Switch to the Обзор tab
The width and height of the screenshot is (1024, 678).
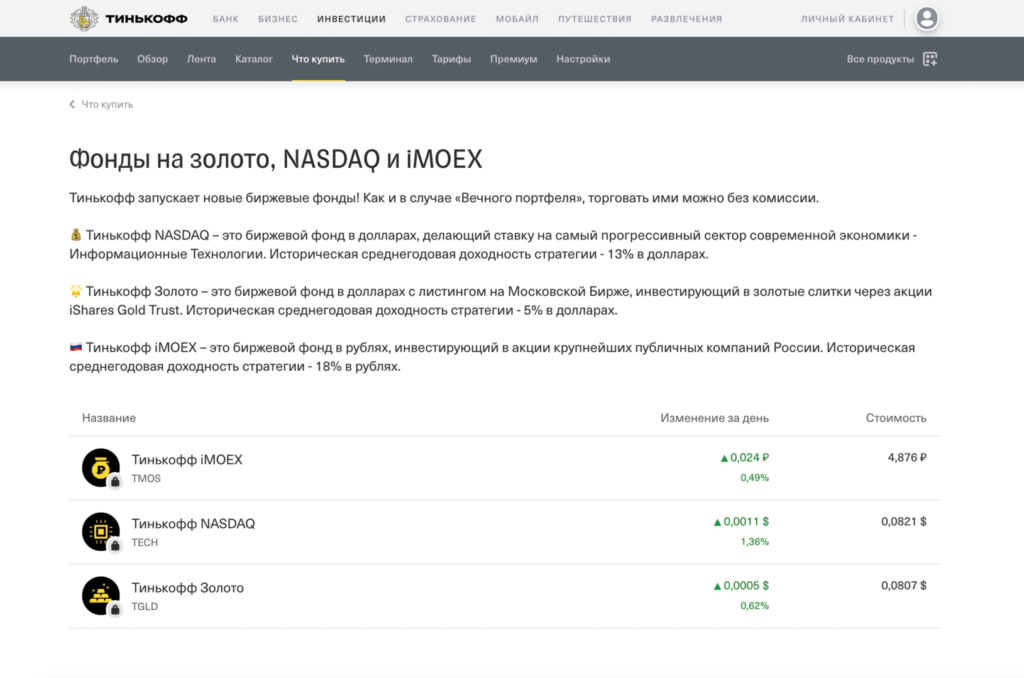(x=152, y=59)
